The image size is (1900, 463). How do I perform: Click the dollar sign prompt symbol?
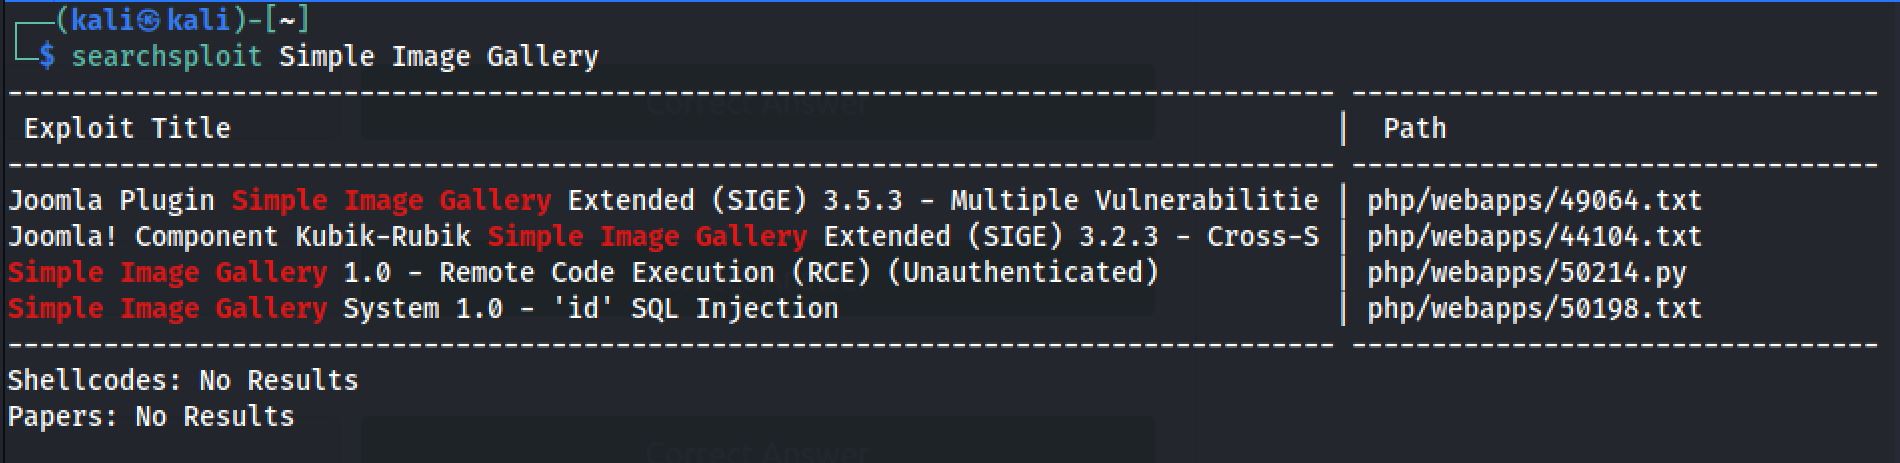click(47, 56)
